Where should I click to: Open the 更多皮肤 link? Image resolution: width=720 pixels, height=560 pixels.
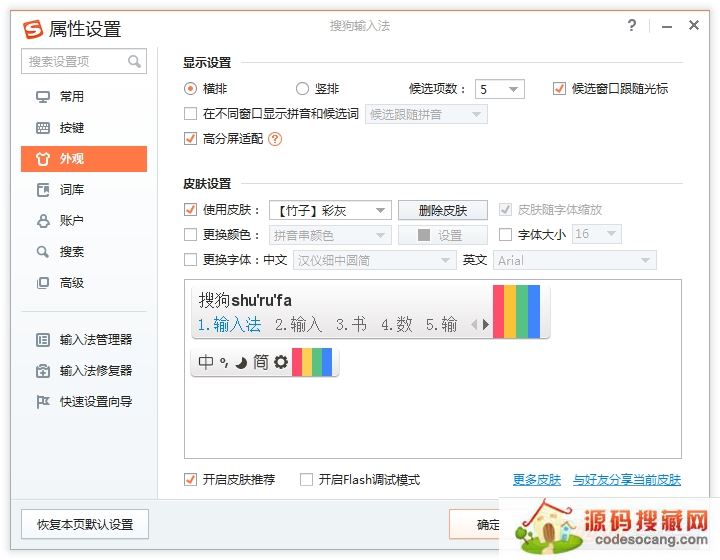pos(537,480)
